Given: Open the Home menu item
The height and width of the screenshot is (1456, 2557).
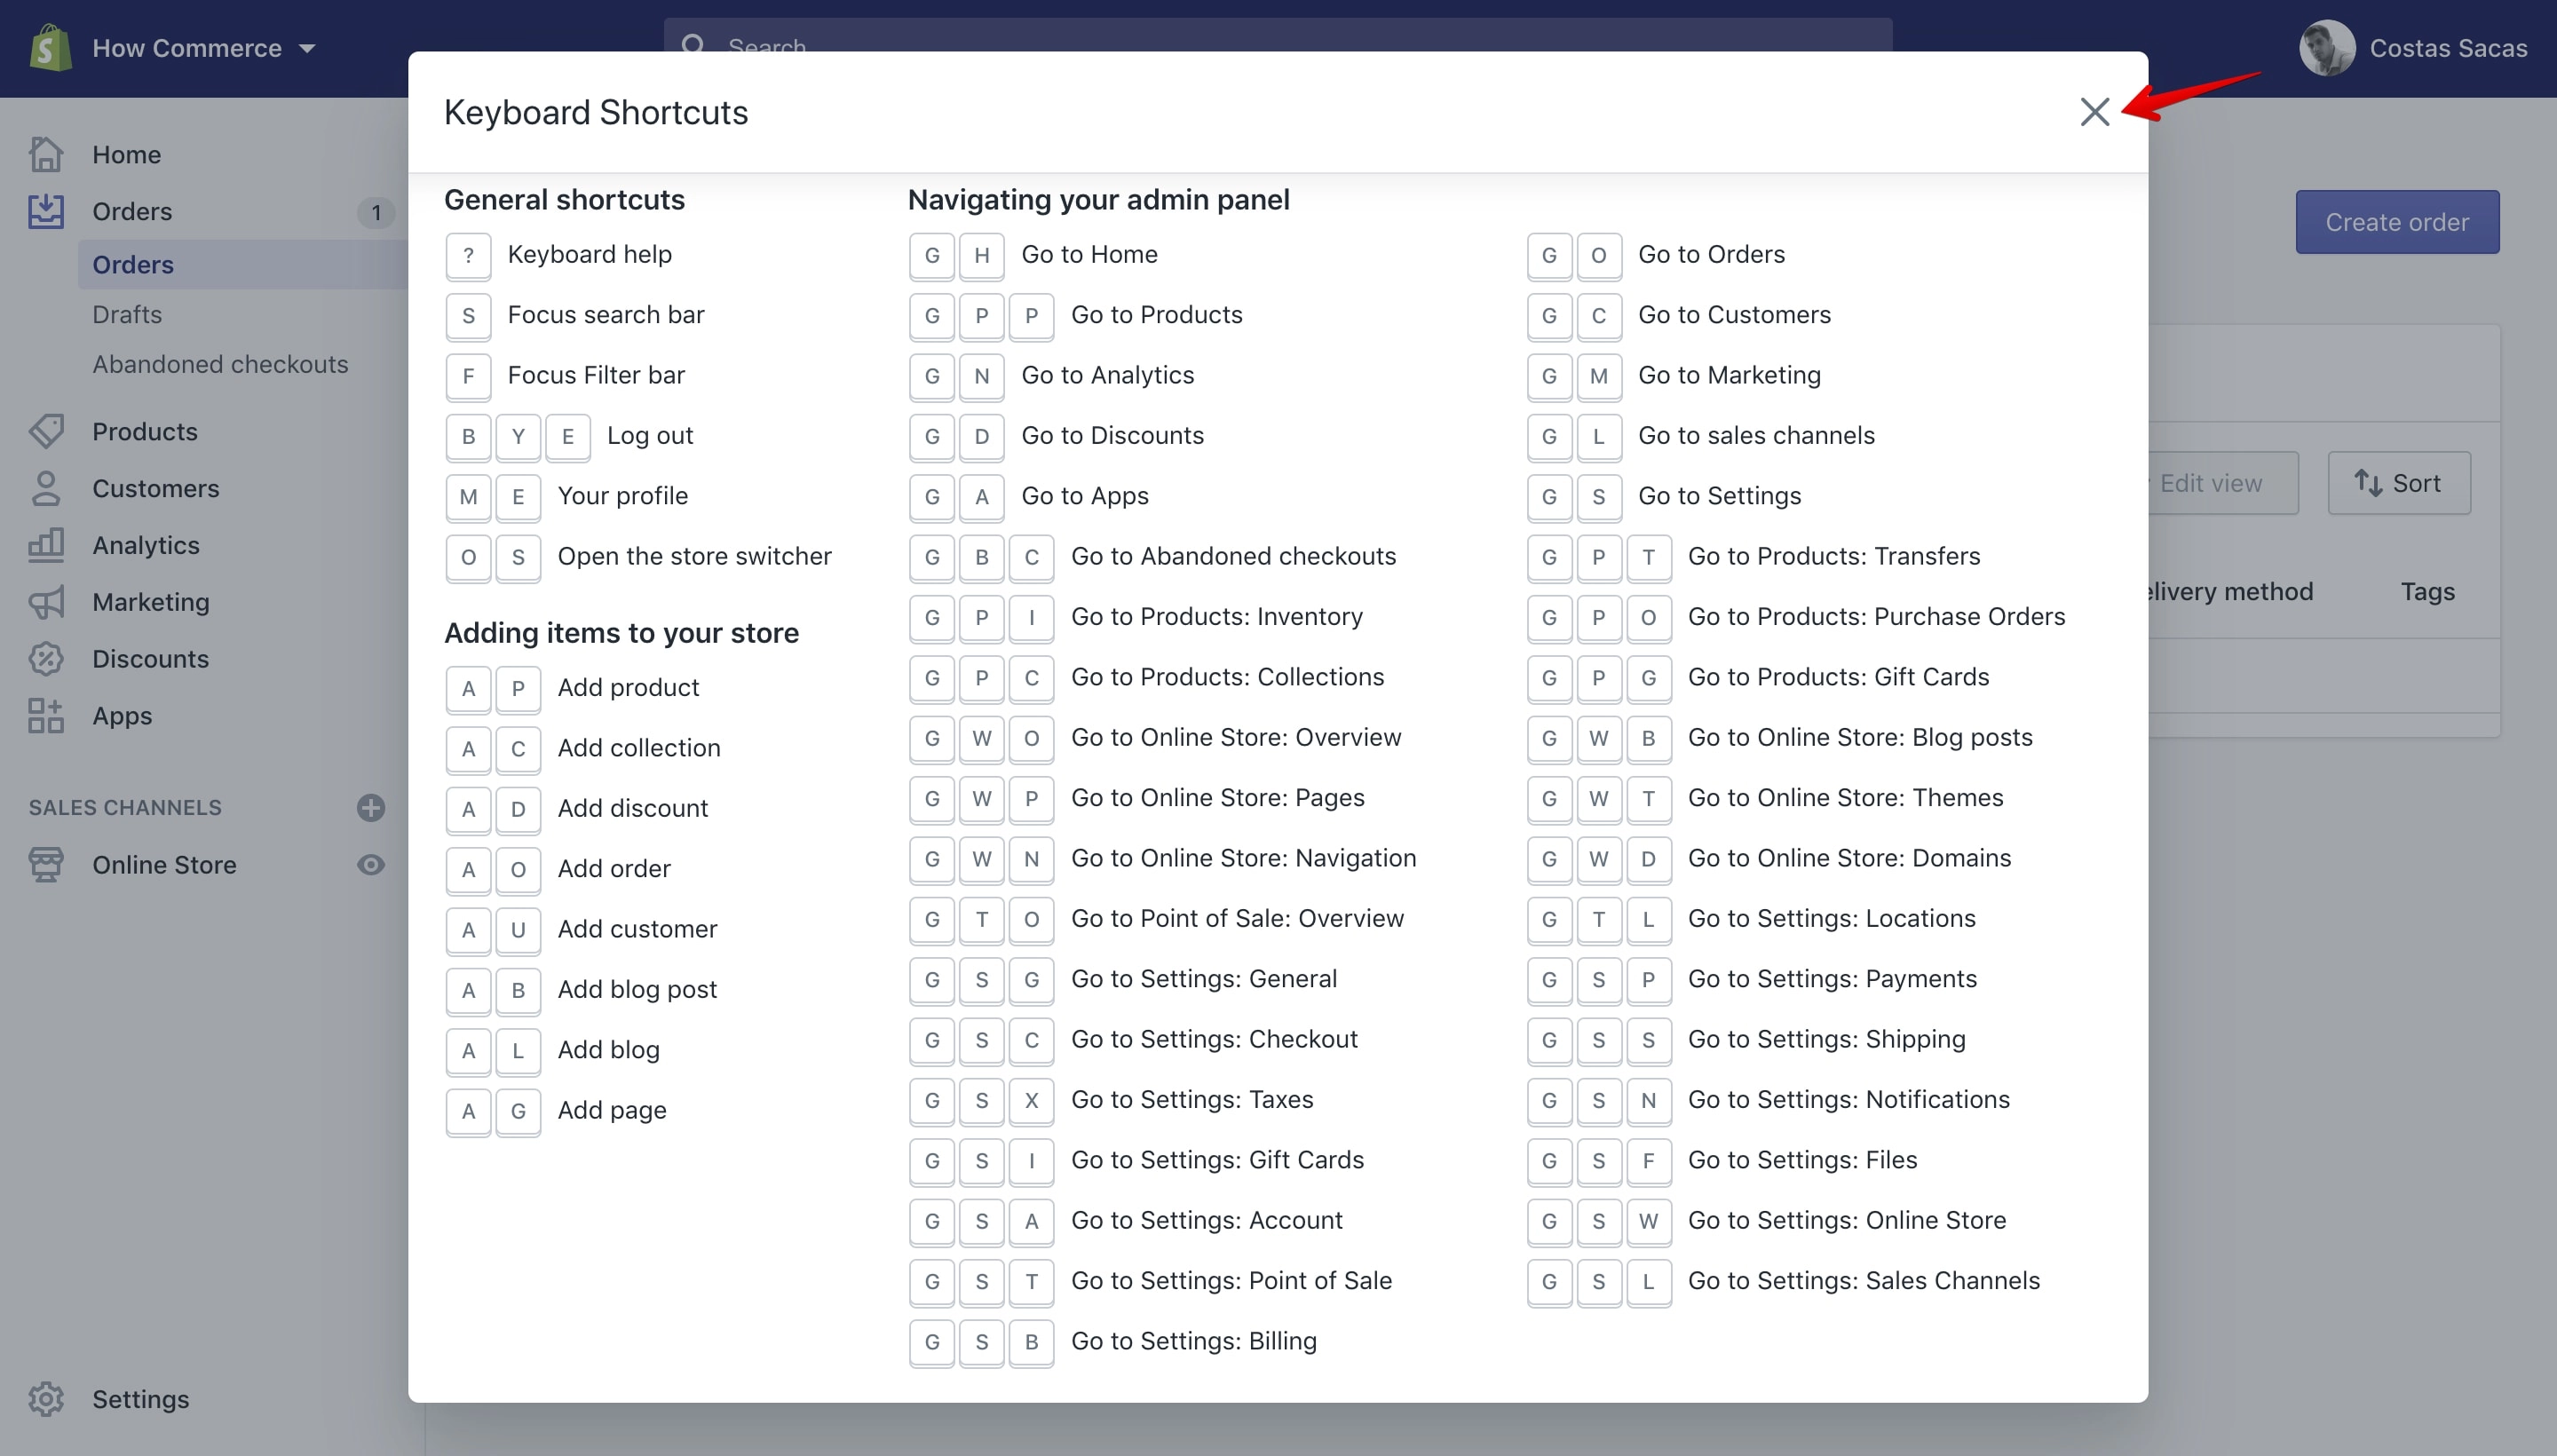Looking at the screenshot, I should pos(127,155).
